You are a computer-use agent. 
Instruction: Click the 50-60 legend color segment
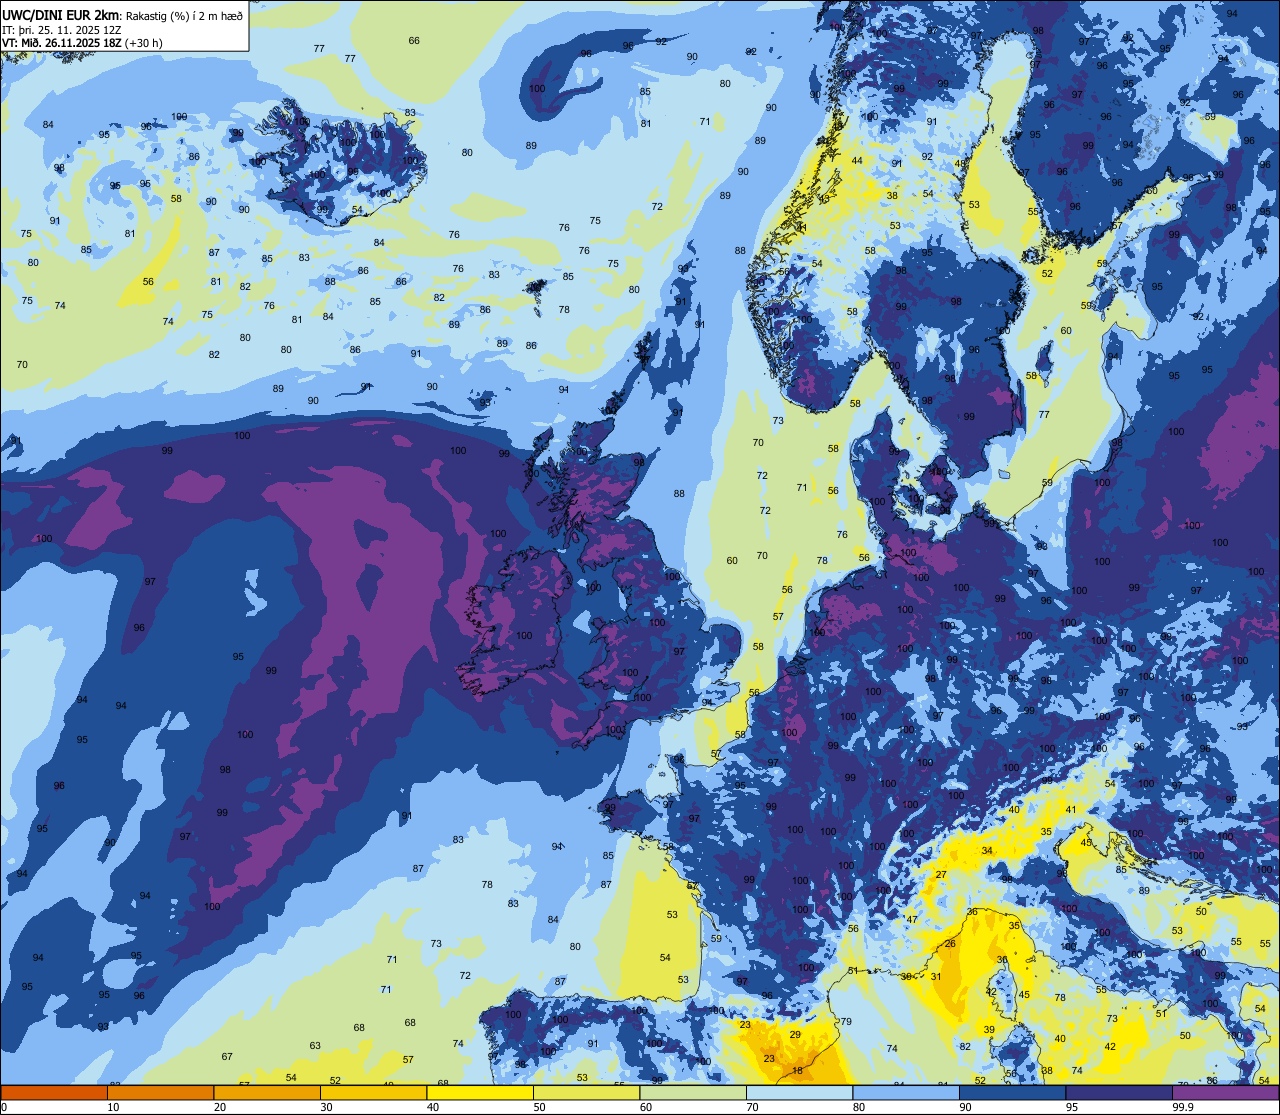click(x=586, y=1092)
